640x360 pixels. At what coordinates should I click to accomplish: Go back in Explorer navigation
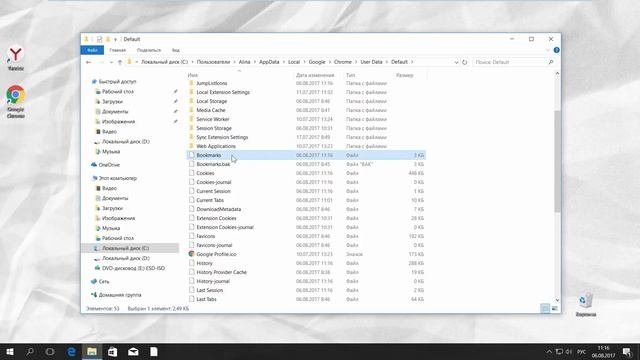pyautogui.click(x=89, y=62)
